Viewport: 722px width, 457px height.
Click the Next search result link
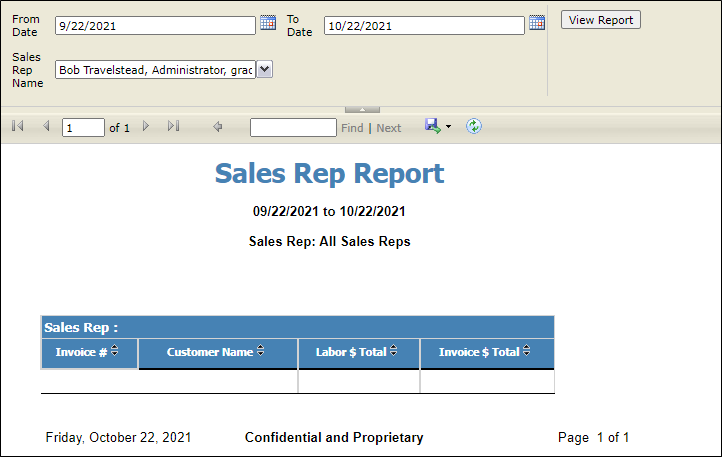coord(389,128)
